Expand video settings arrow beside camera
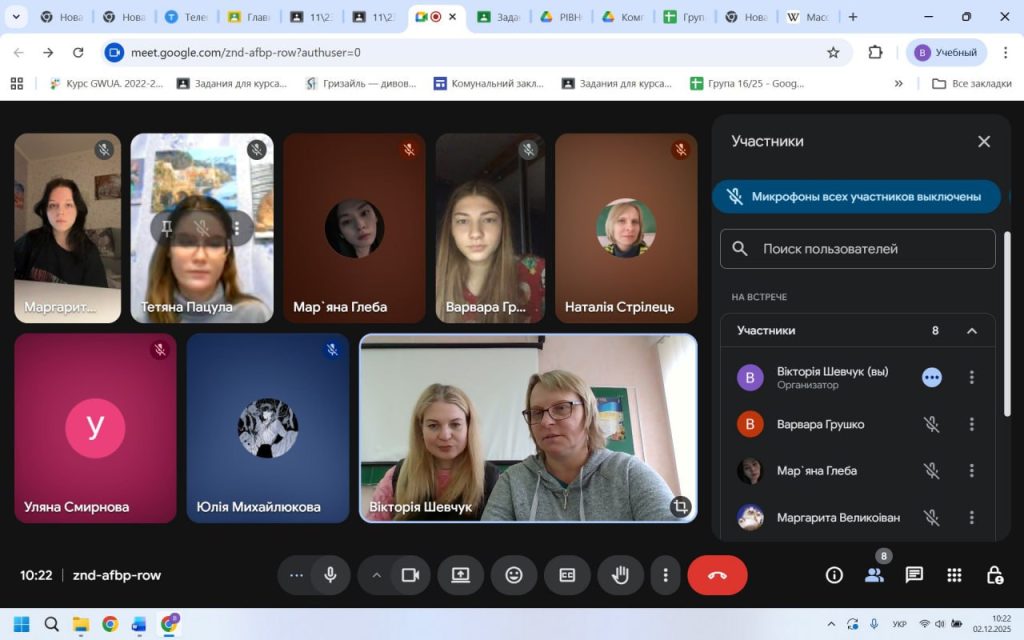Screen dimensions: 1024x640 coord(377,575)
